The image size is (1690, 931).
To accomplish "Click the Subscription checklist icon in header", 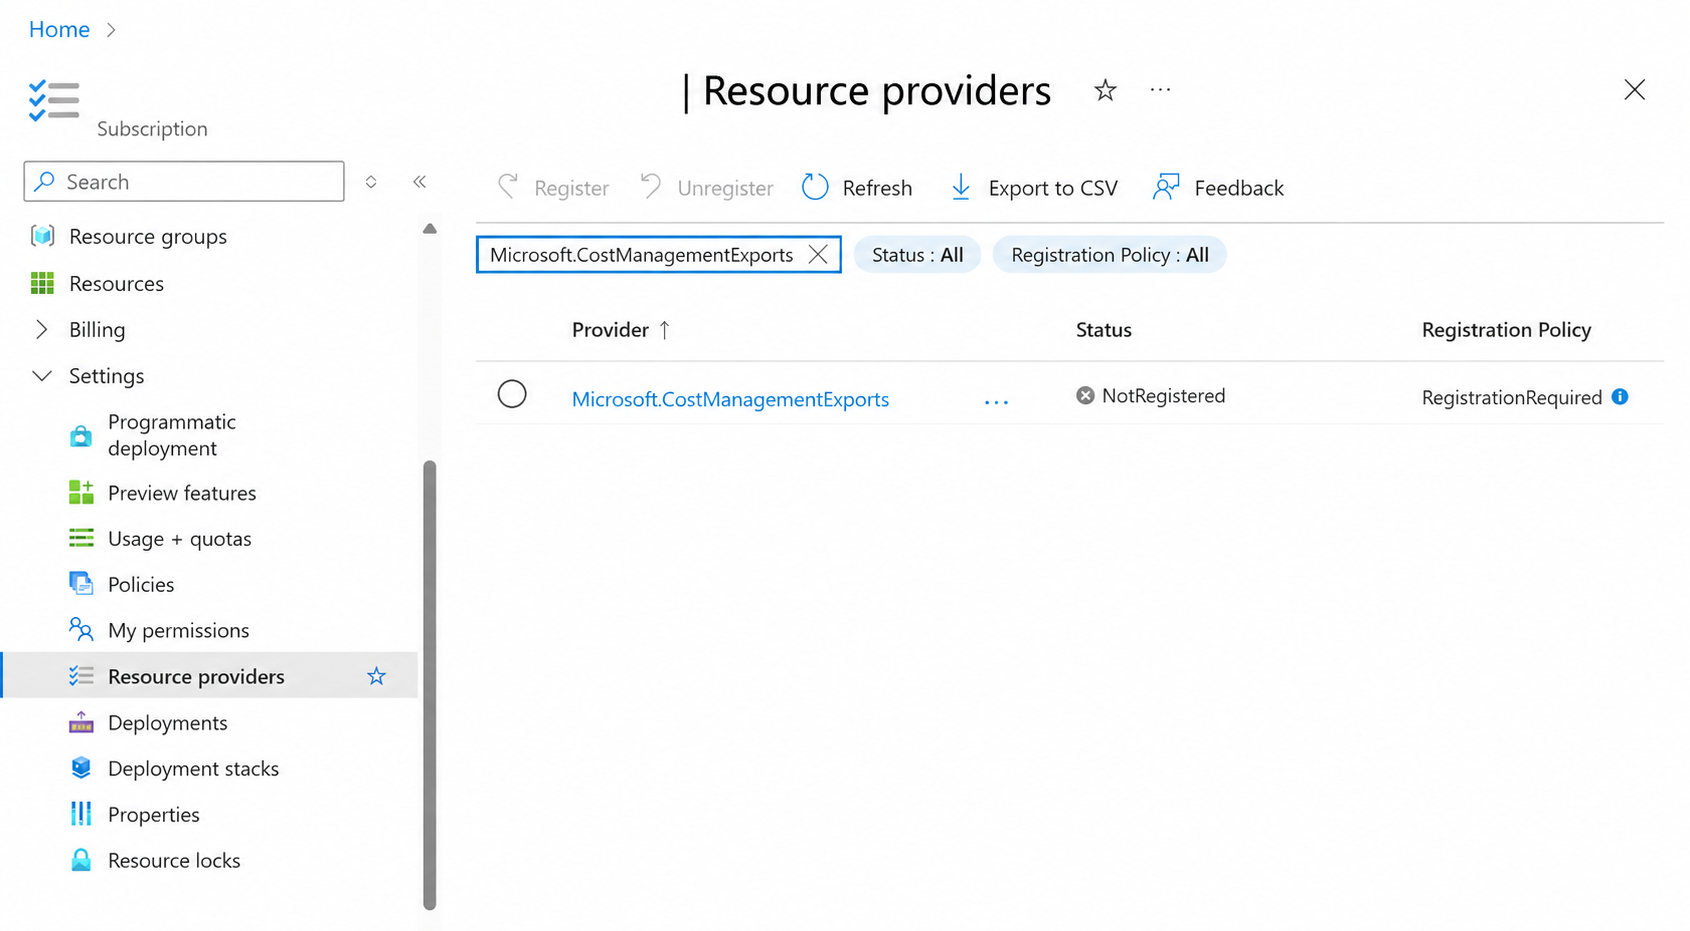I will pyautogui.click(x=54, y=101).
